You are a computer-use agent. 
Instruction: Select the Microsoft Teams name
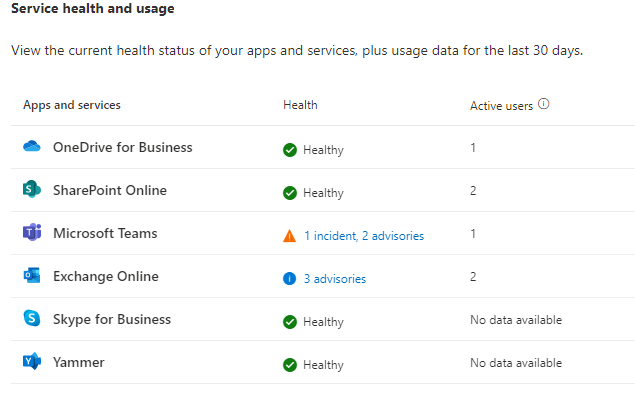105,233
